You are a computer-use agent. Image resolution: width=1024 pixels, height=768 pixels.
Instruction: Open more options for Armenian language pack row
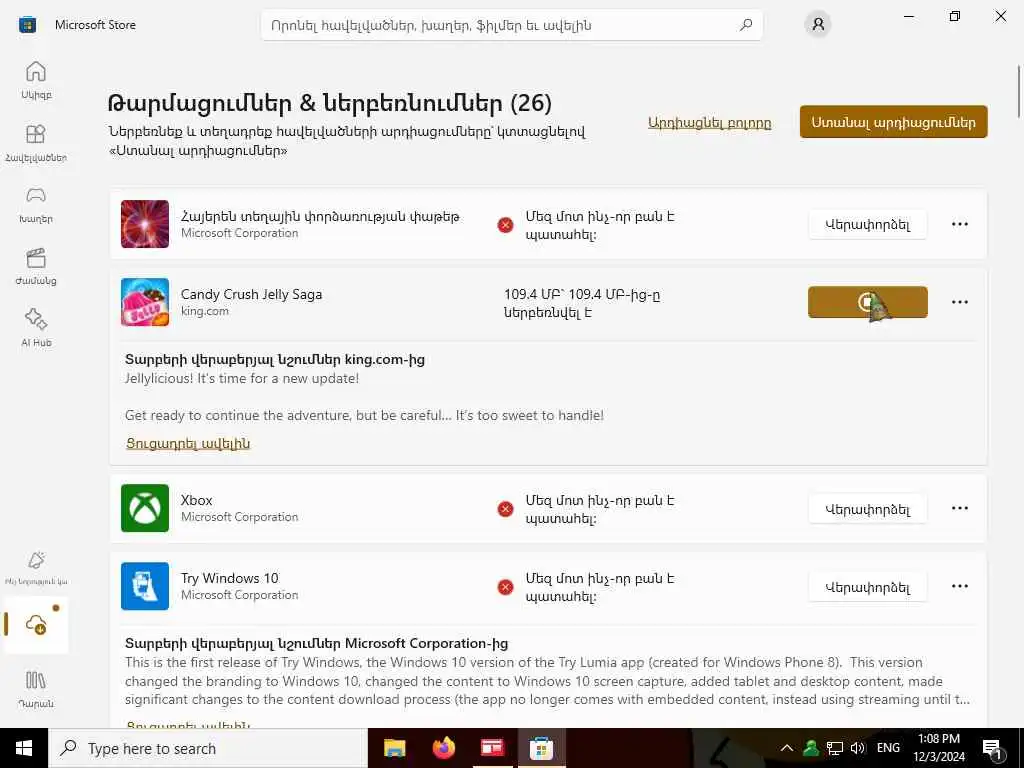tap(960, 224)
